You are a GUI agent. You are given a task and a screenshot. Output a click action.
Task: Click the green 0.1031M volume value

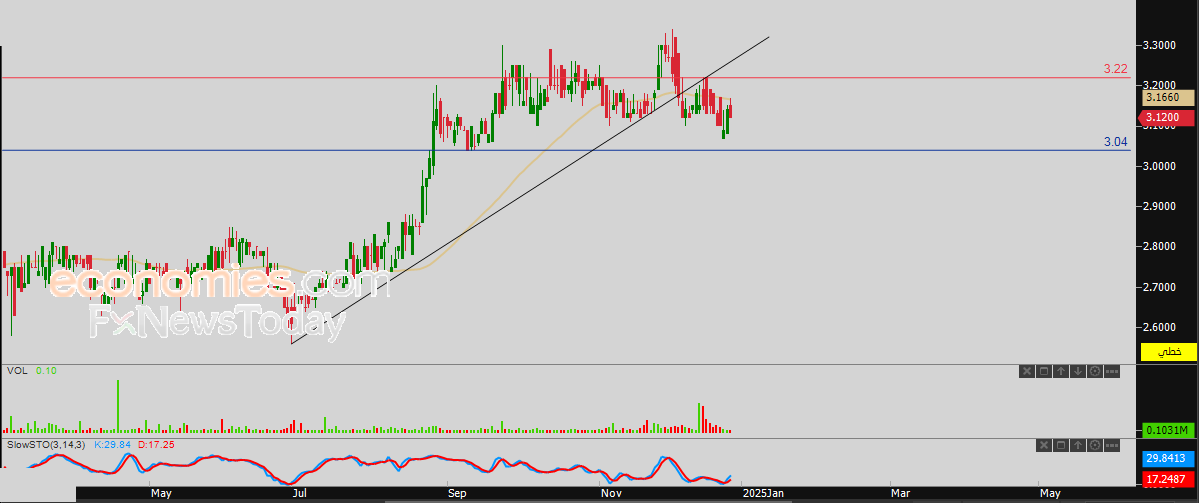point(1168,430)
